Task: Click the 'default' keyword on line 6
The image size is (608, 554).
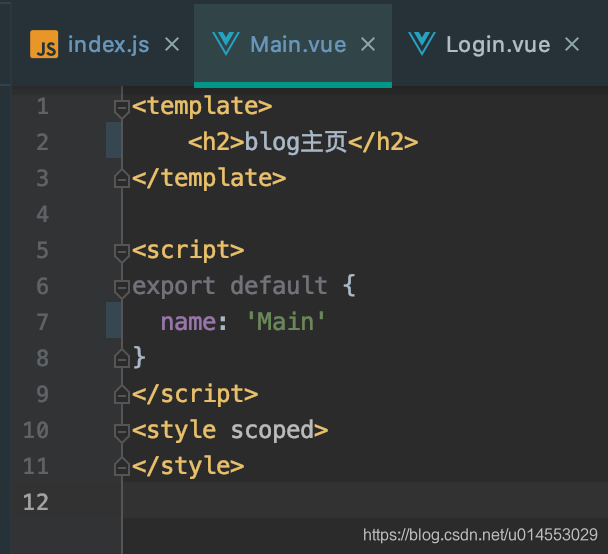Action: [279, 285]
